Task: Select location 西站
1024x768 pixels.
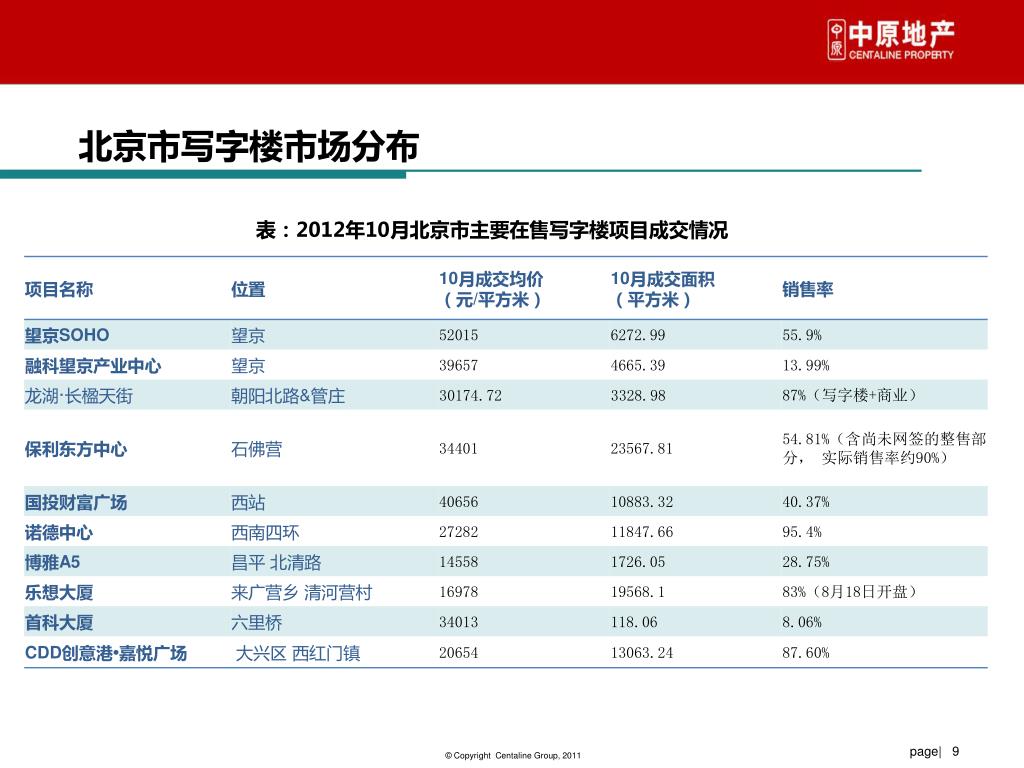Action: click(248, 503)
